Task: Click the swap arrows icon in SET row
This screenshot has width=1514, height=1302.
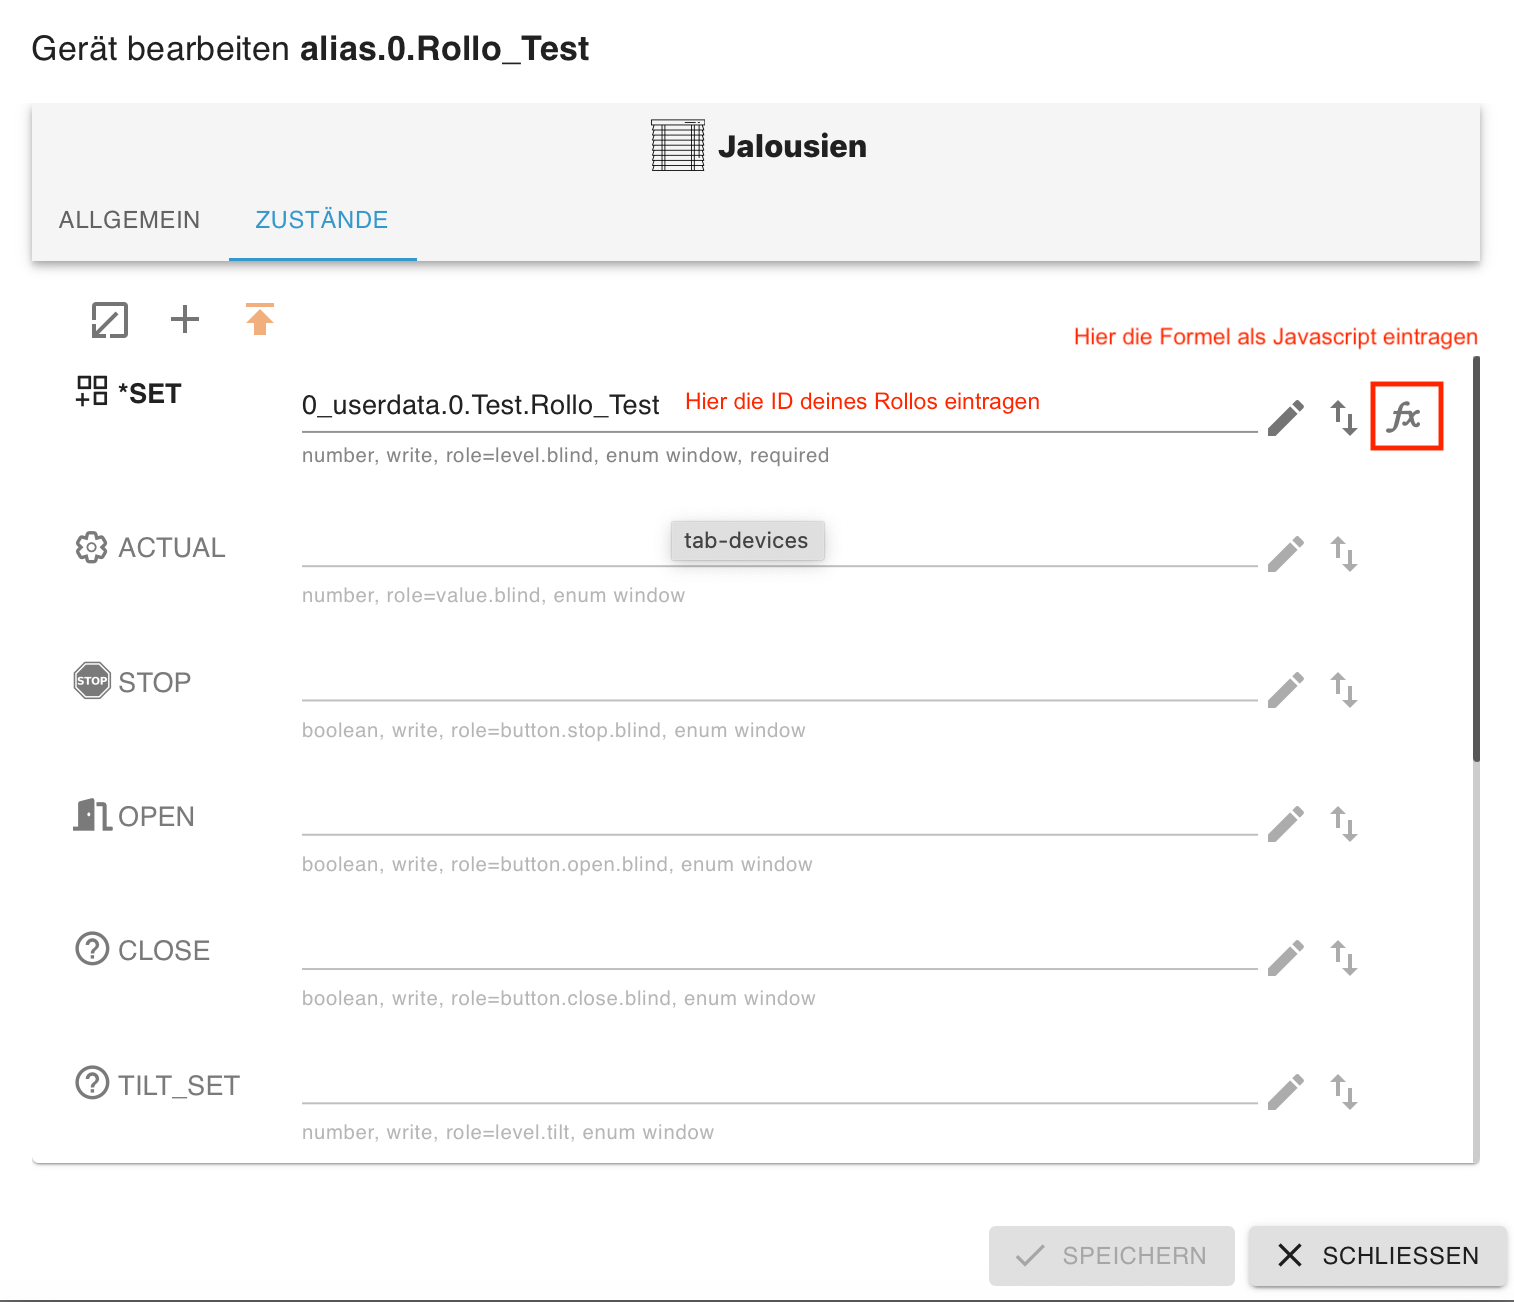Action: pyautogui.click(x=1344, y=418)
